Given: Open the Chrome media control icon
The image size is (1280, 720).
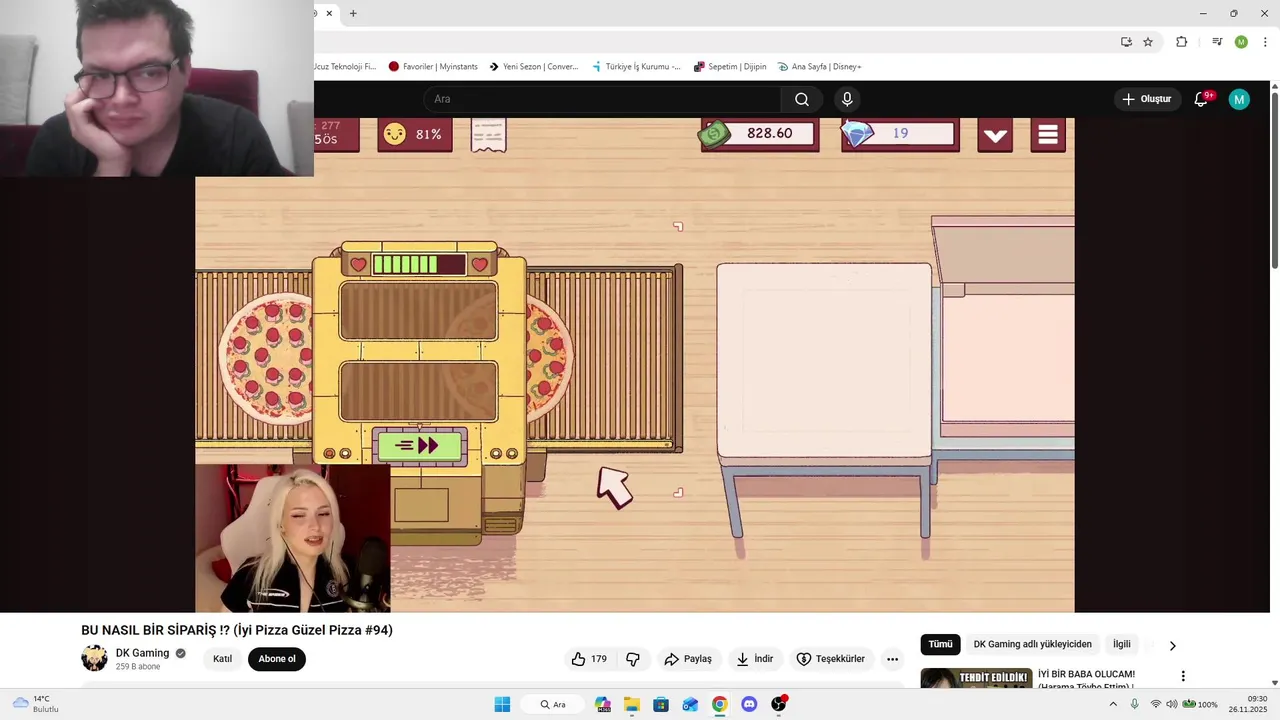Looking at the screenshot, I should click(x=1217, y=42).
